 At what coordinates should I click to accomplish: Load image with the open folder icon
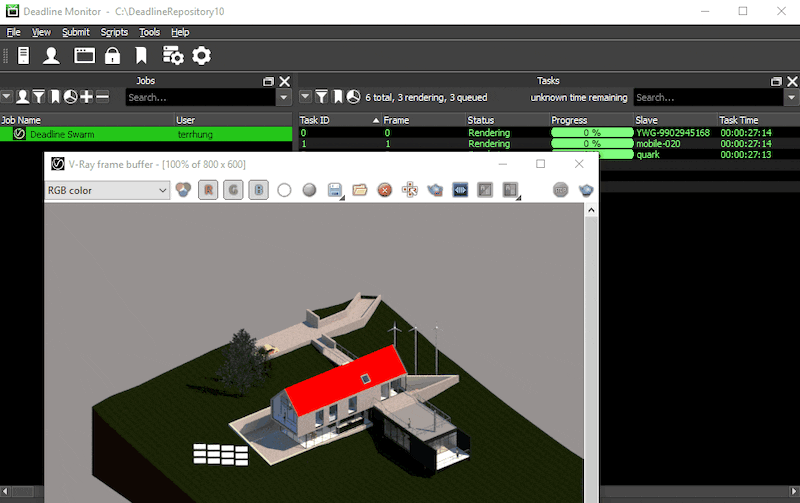click(x=360, y=190)
